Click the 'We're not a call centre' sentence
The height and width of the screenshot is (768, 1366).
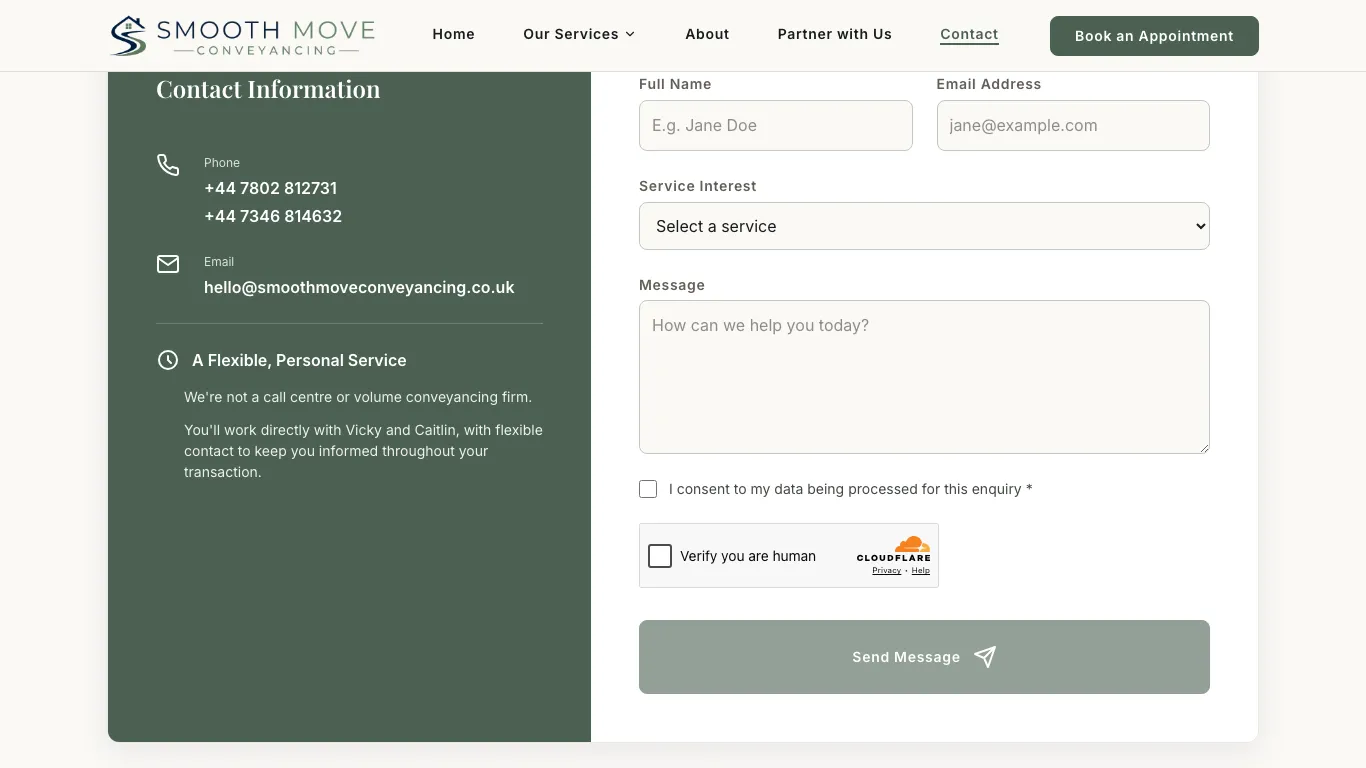[x=358, y=397]
